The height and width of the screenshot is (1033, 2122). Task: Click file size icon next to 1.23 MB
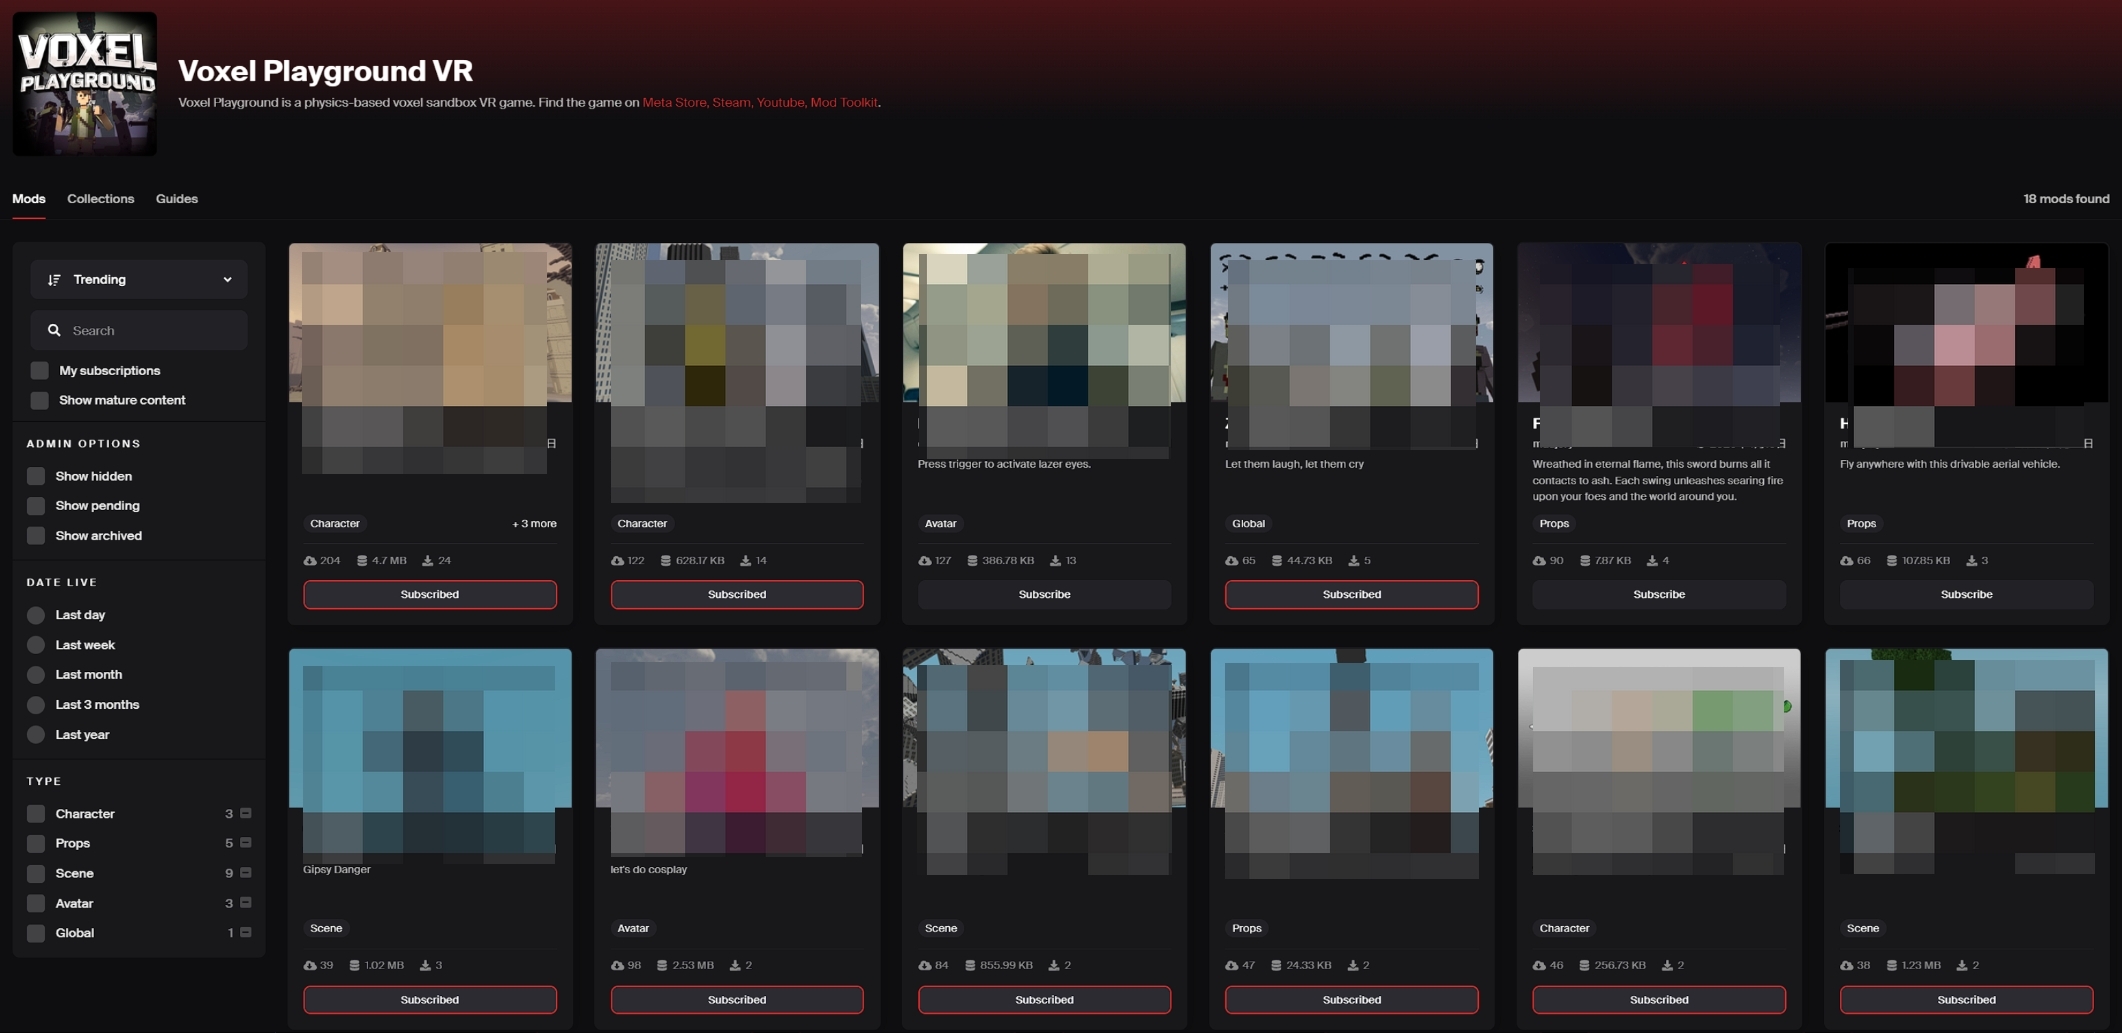point(1892,966)
